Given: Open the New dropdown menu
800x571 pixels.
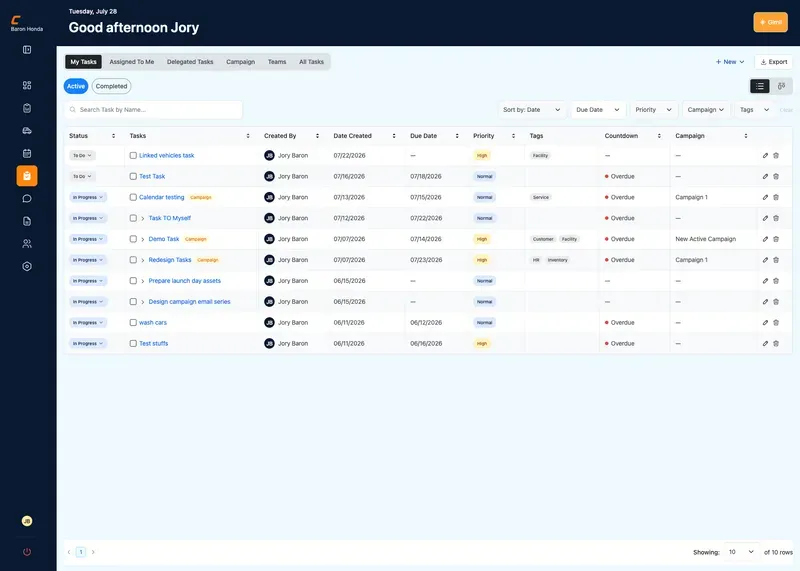Looking at the screenshot, I should (x=730, y=62).
